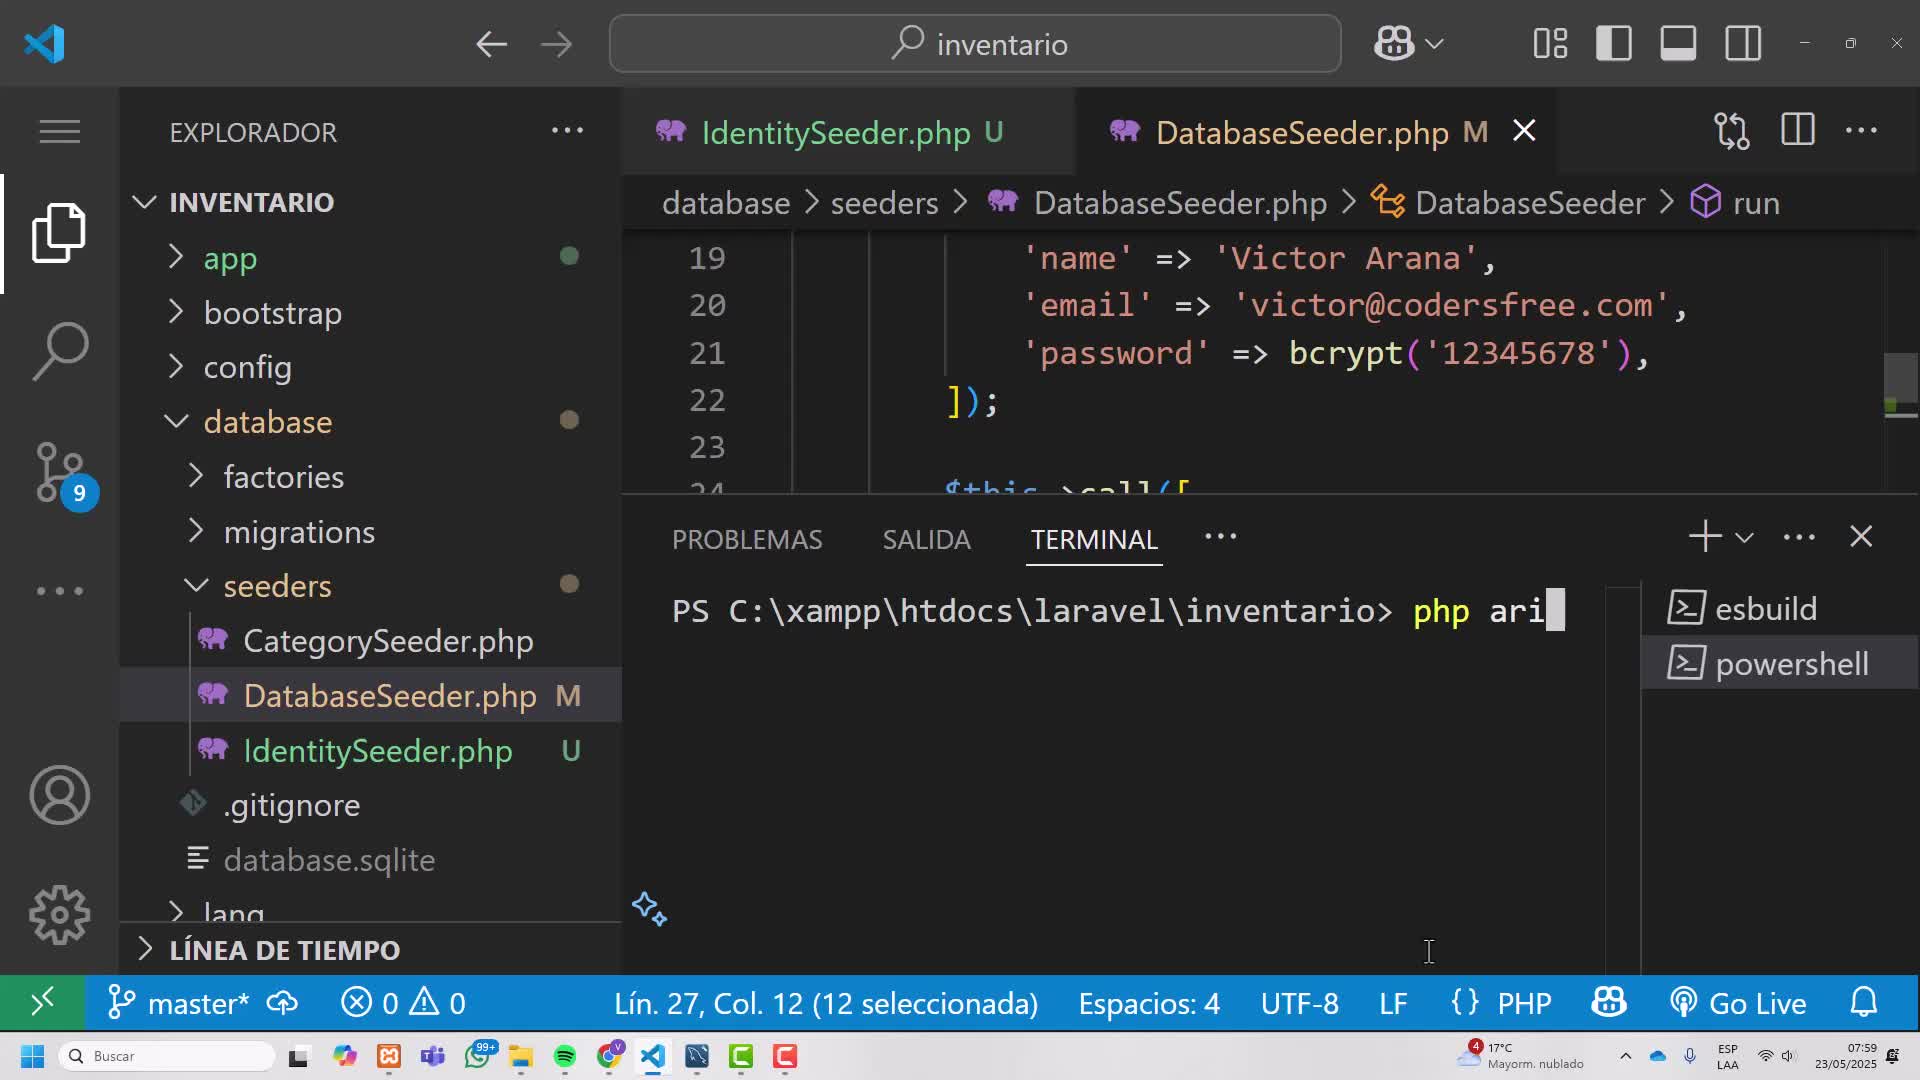Click the seeders breadcrumb
Screen dimensions: 1920x1080
point(884,203)
